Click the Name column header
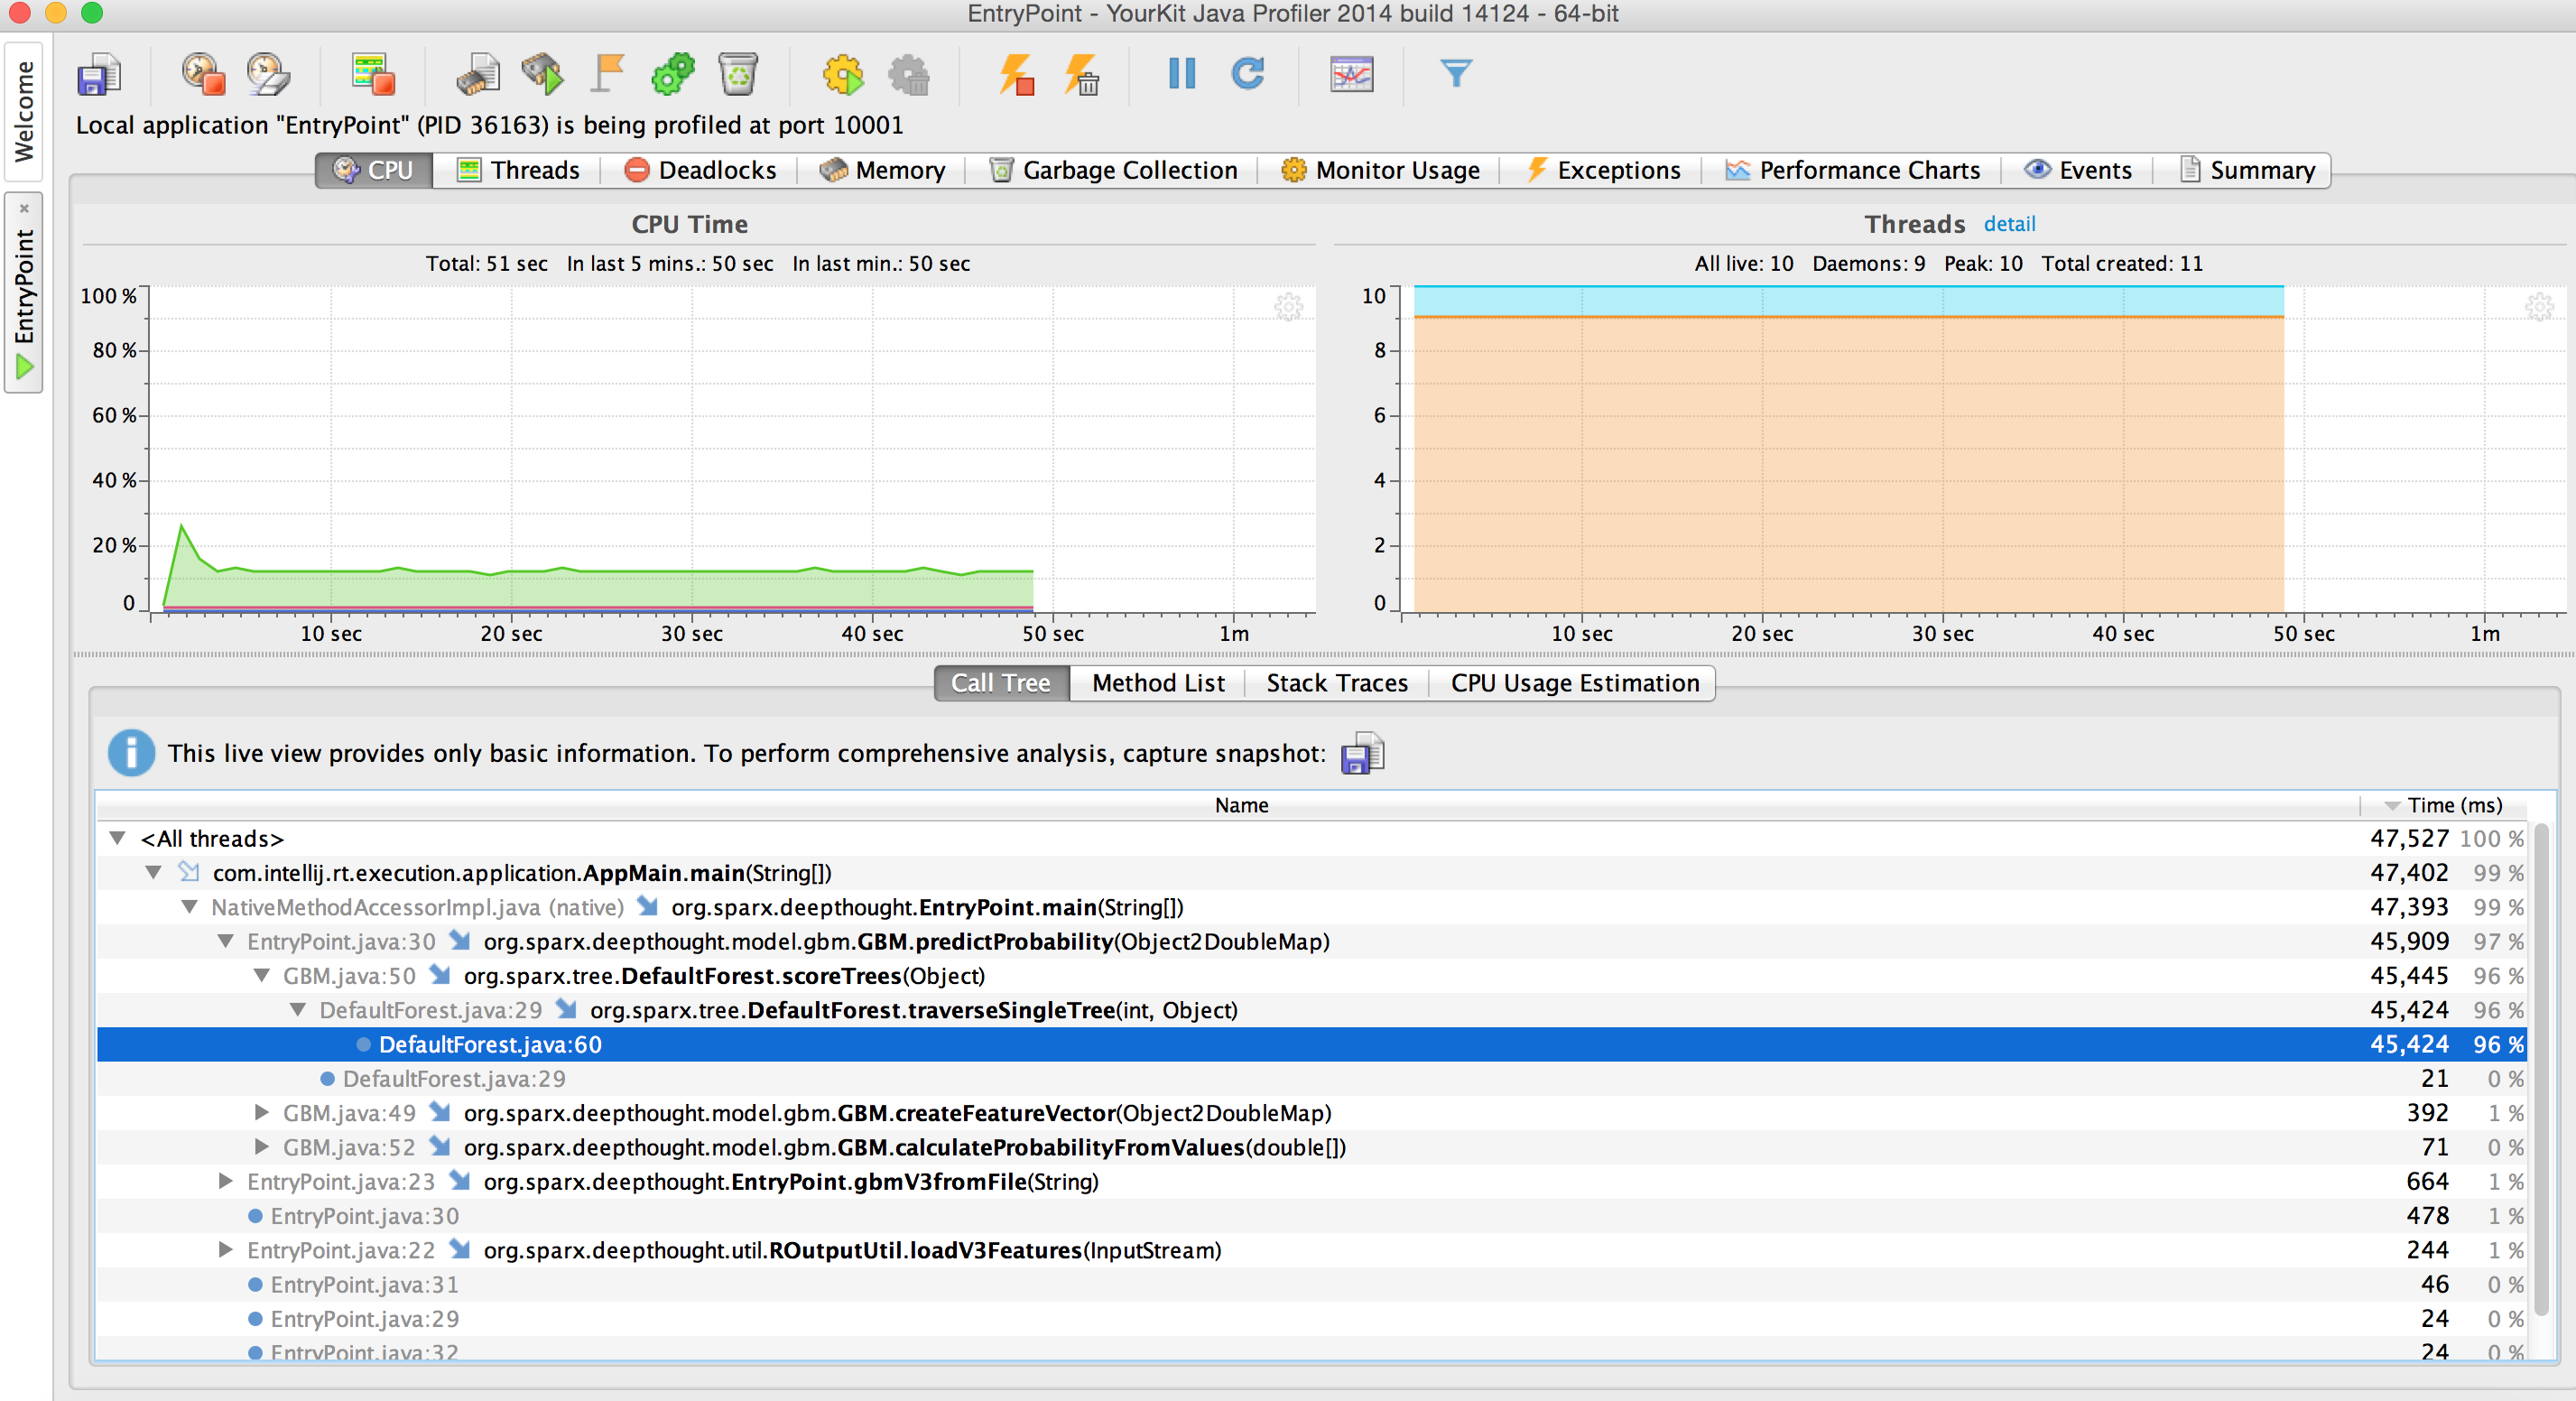Screen dimensions: 2576x1401 (x=1241, y=805)
